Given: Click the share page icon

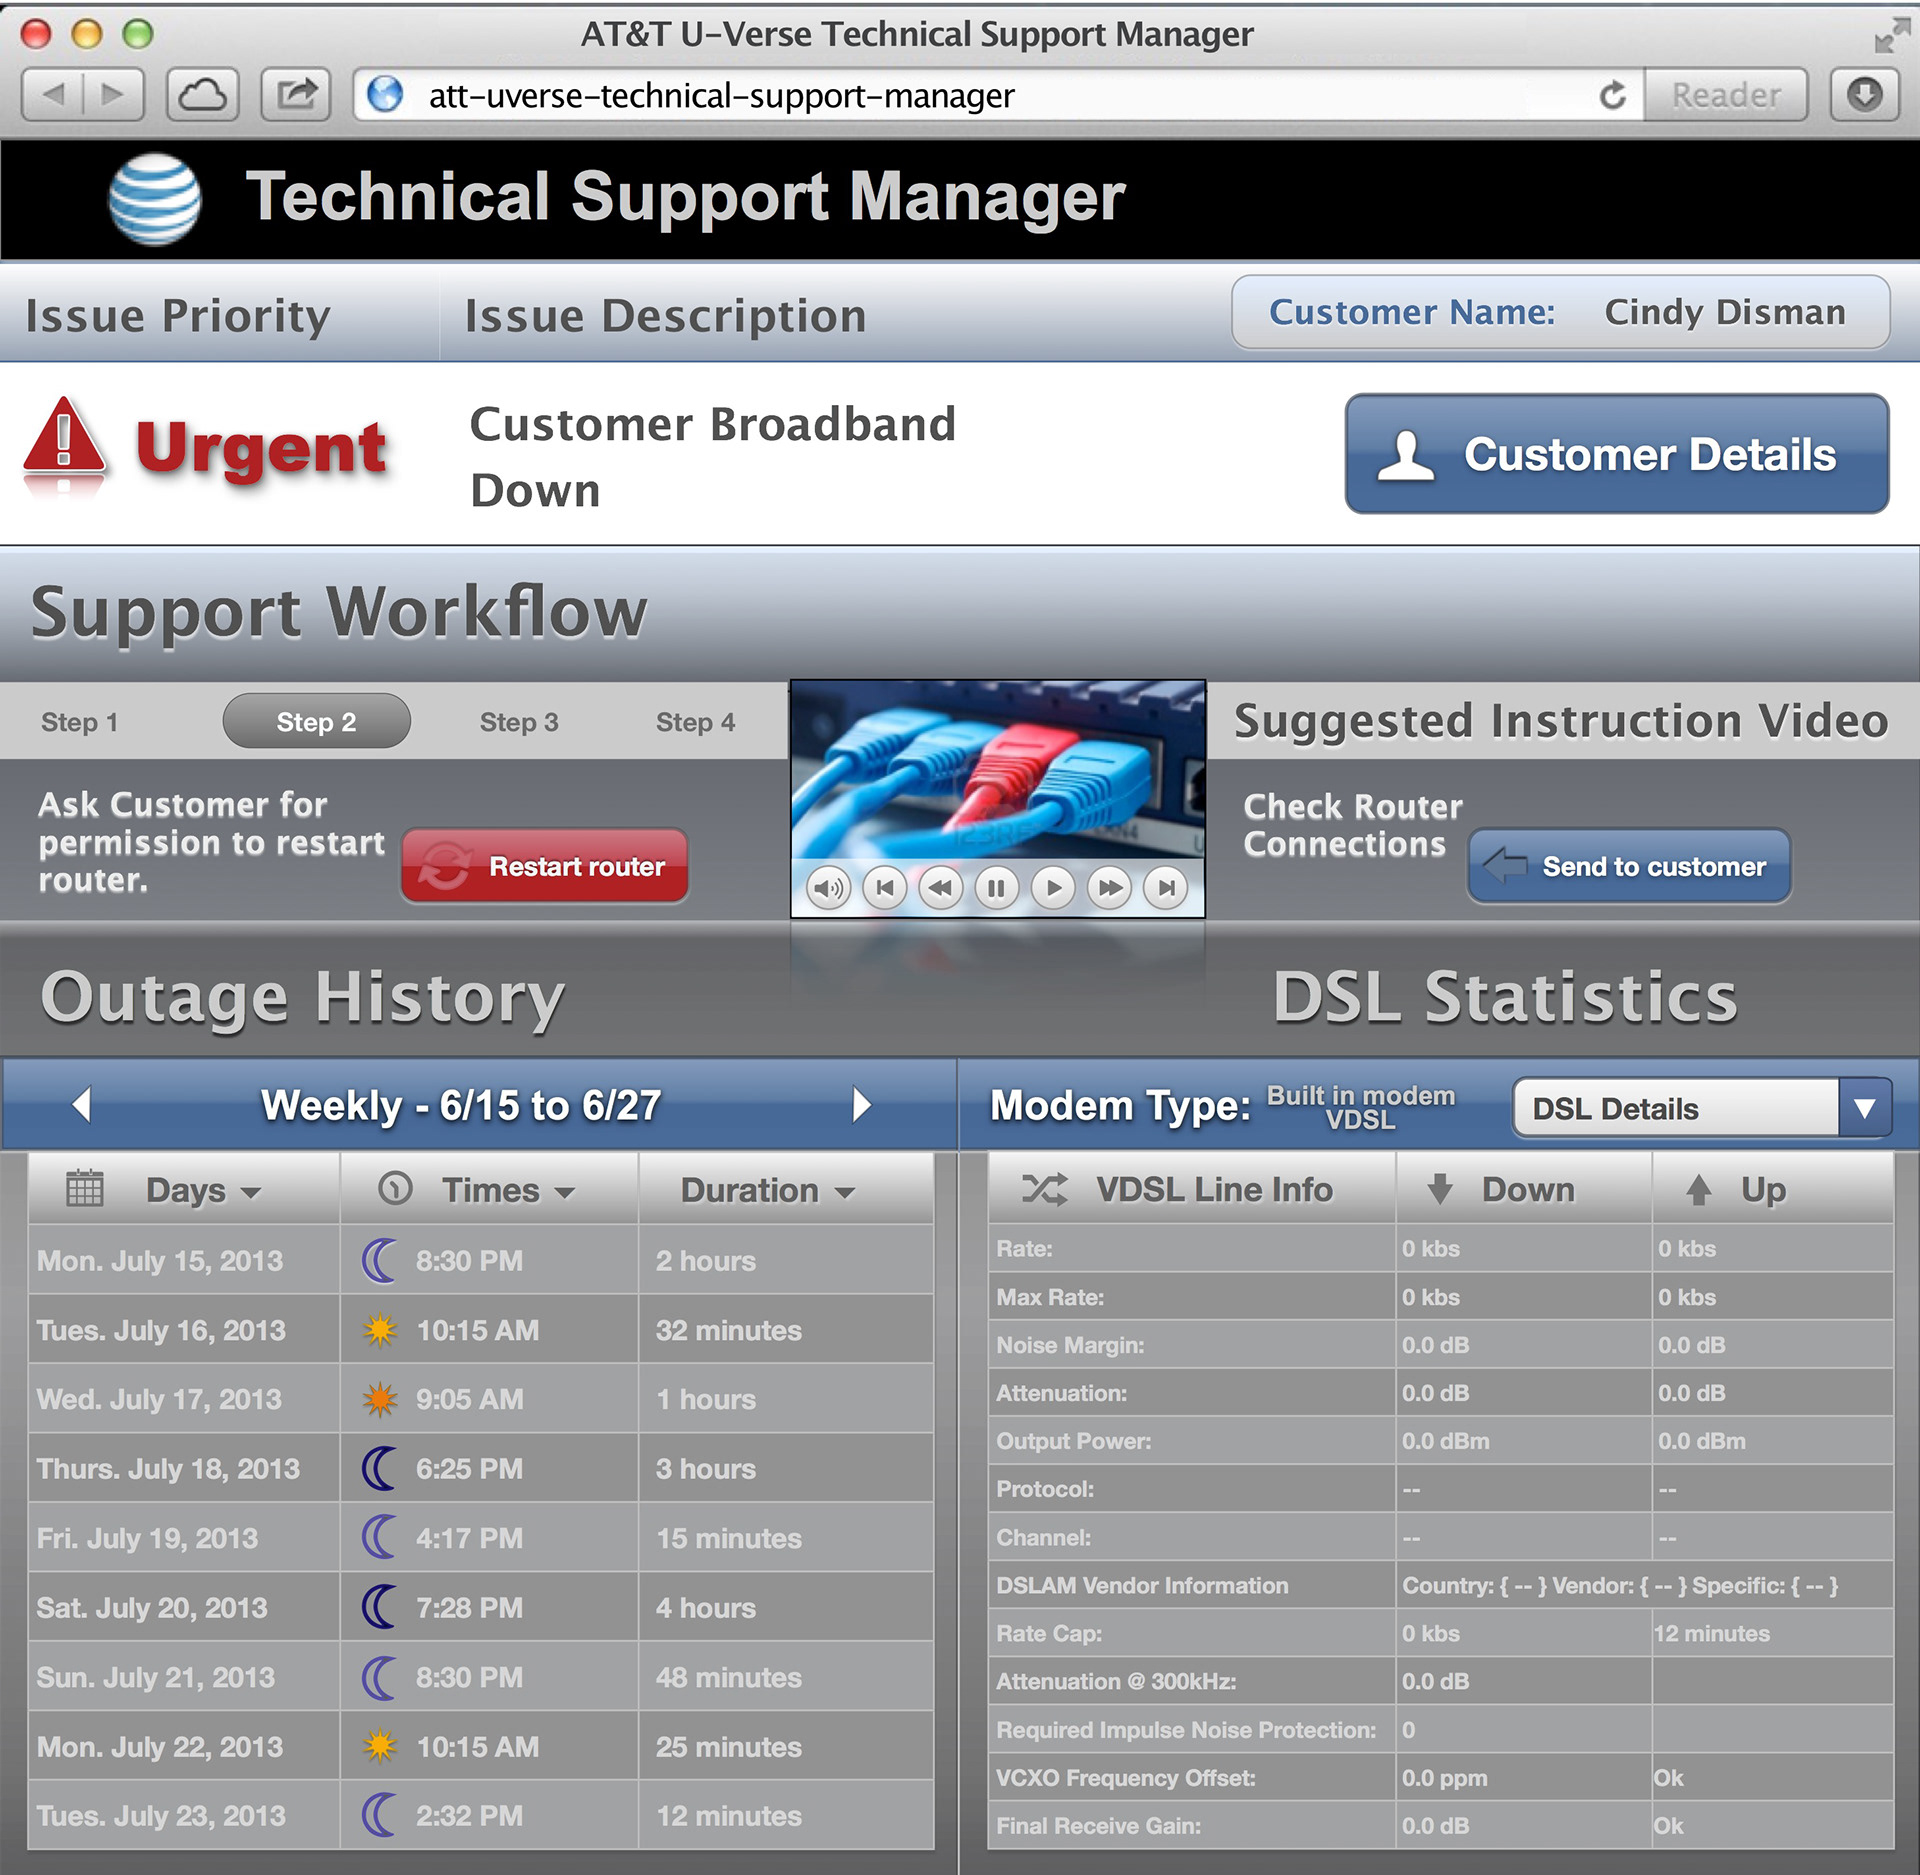Looking at the screenshot, I should click(x=296, y=95).
